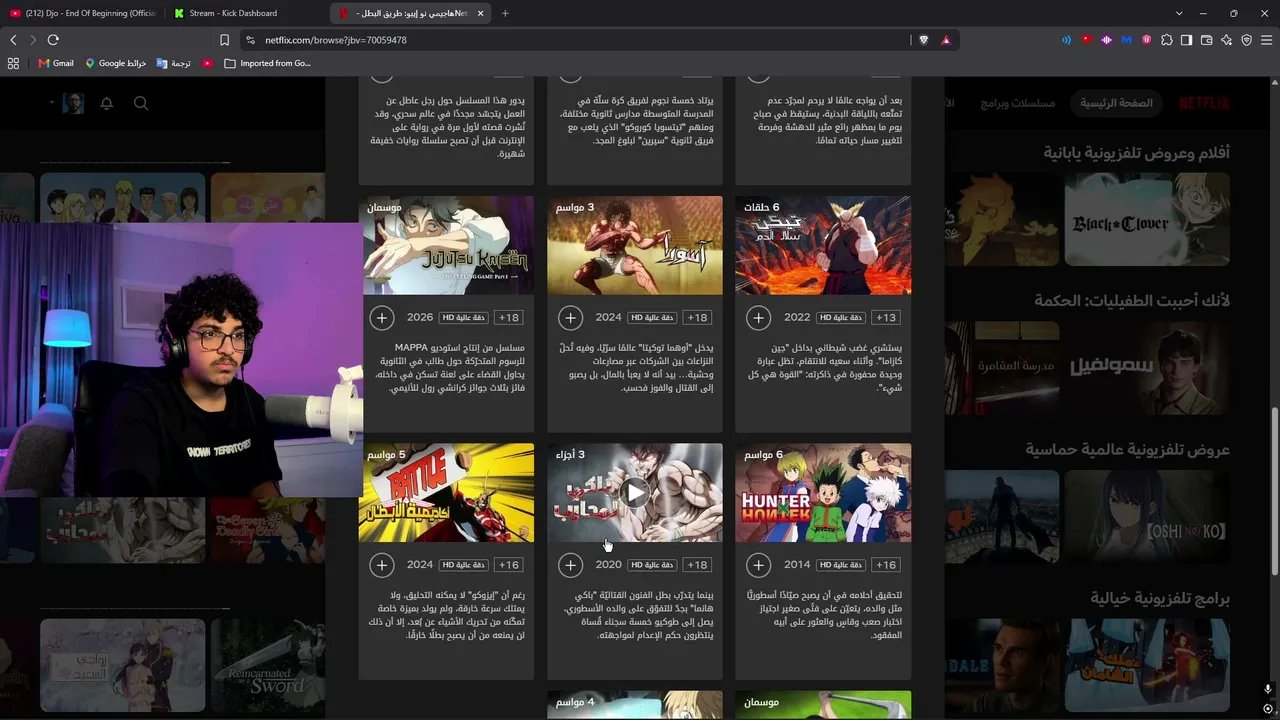
Task: Add the 2020 Baki title to list
Action: (x=570, y=565)
